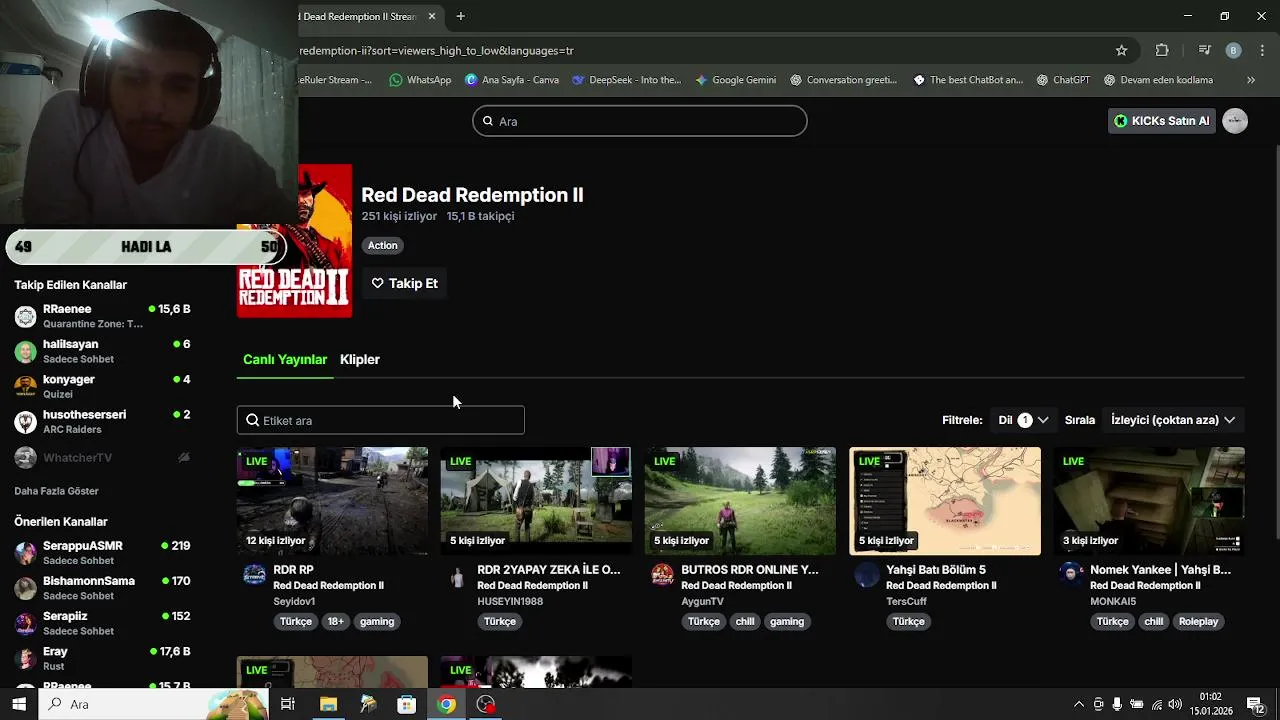Open the Yahşi Batı Bölüm 5 map thumbnail
1280x720 pixels.
[x=945, y=501]
